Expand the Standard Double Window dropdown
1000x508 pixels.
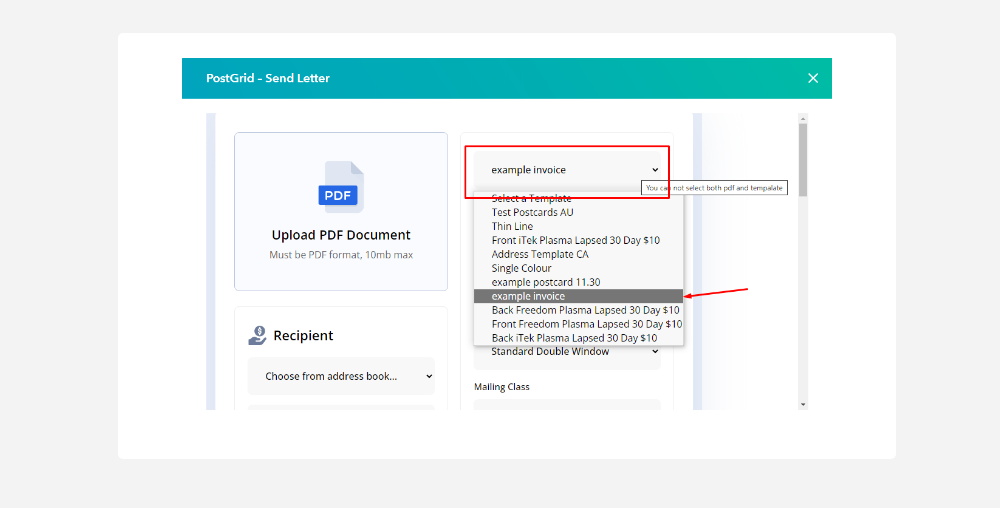coord(566,352)
